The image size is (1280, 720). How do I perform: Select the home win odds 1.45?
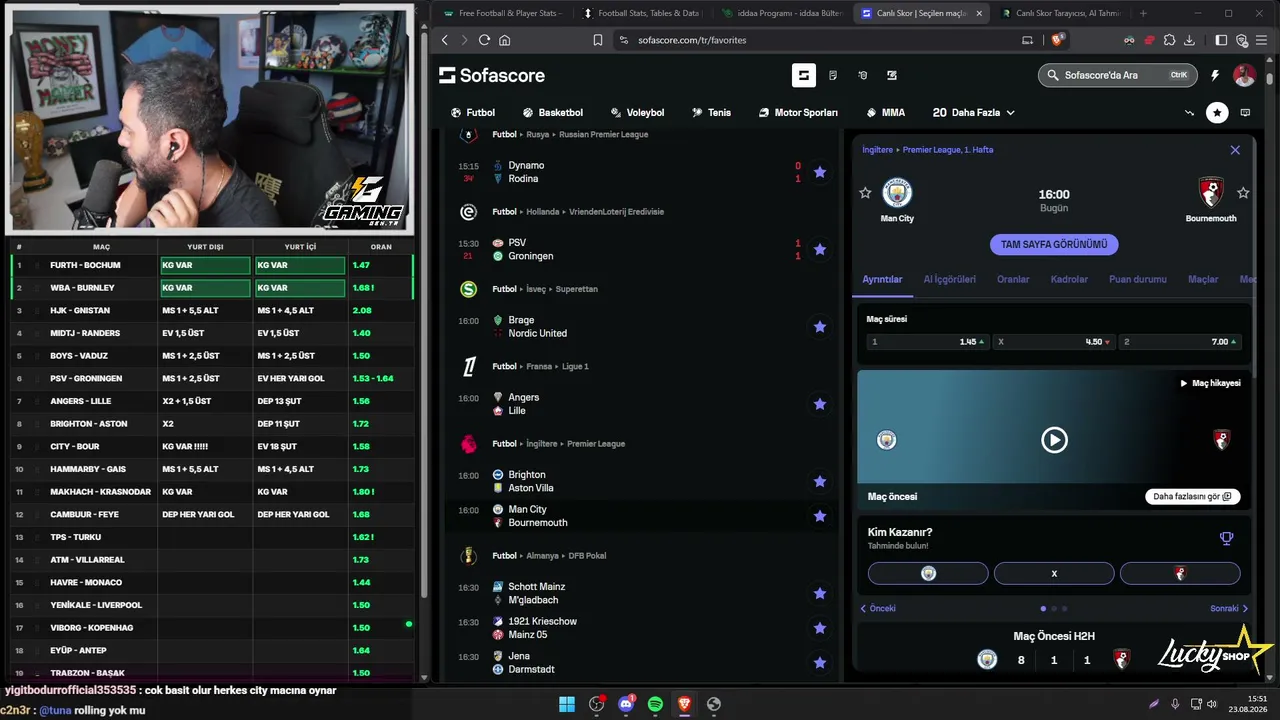928,342
